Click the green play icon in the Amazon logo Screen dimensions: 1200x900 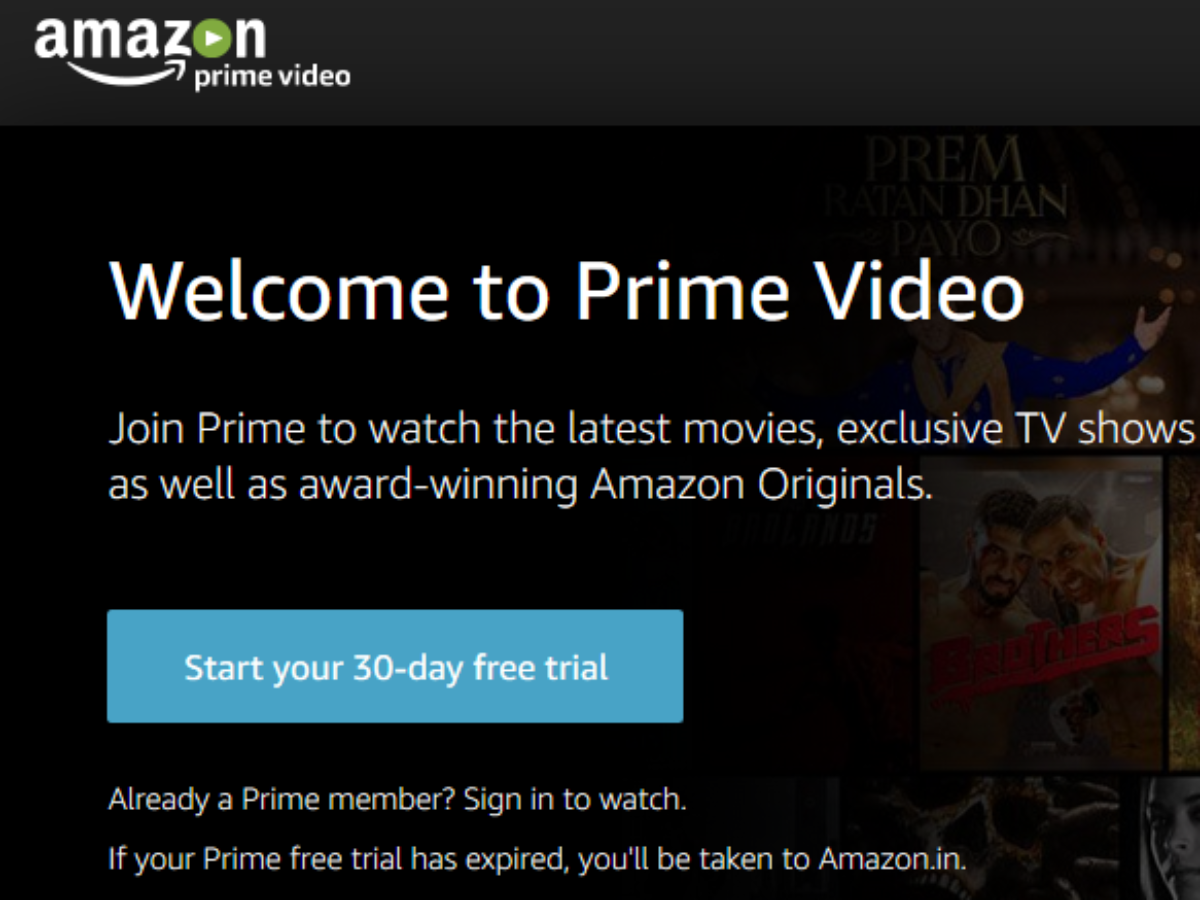coord(213,40)
